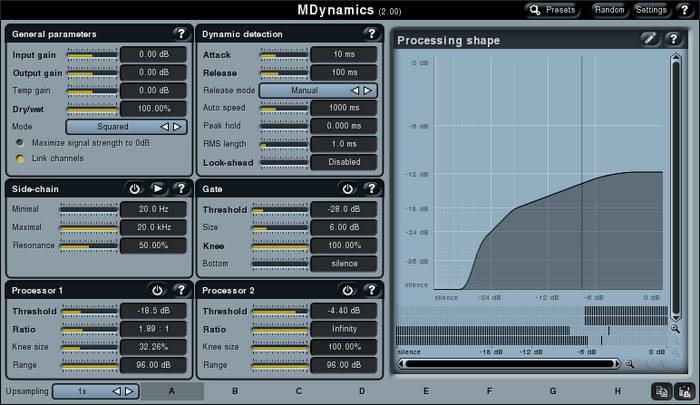Screen dimensions: 700x405
Task: Toggle the Processor 1 power button
Action: click(157, 290)
